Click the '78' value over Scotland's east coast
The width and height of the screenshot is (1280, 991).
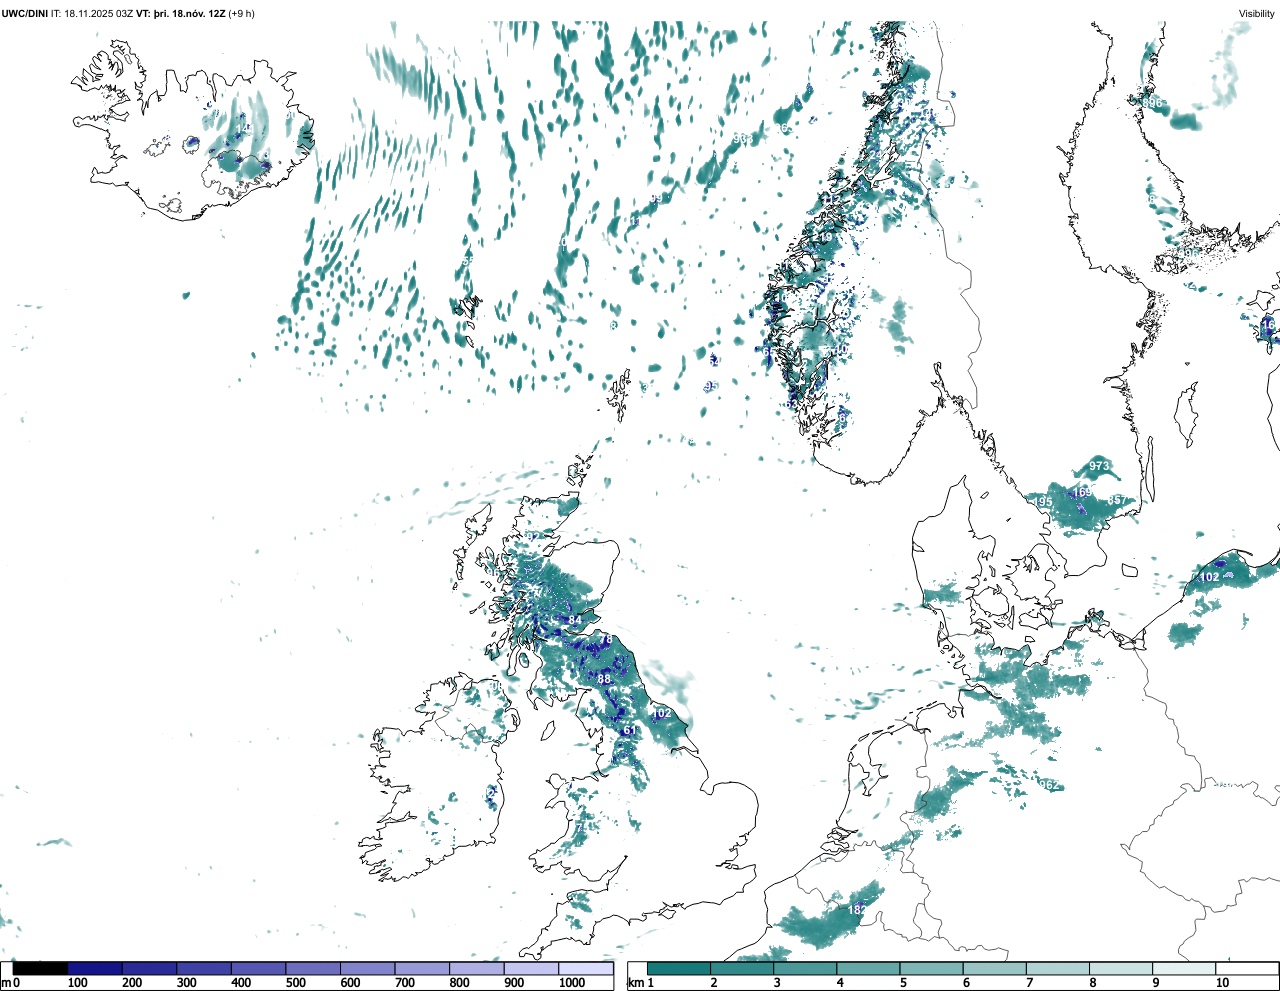[x=605, y=640]
